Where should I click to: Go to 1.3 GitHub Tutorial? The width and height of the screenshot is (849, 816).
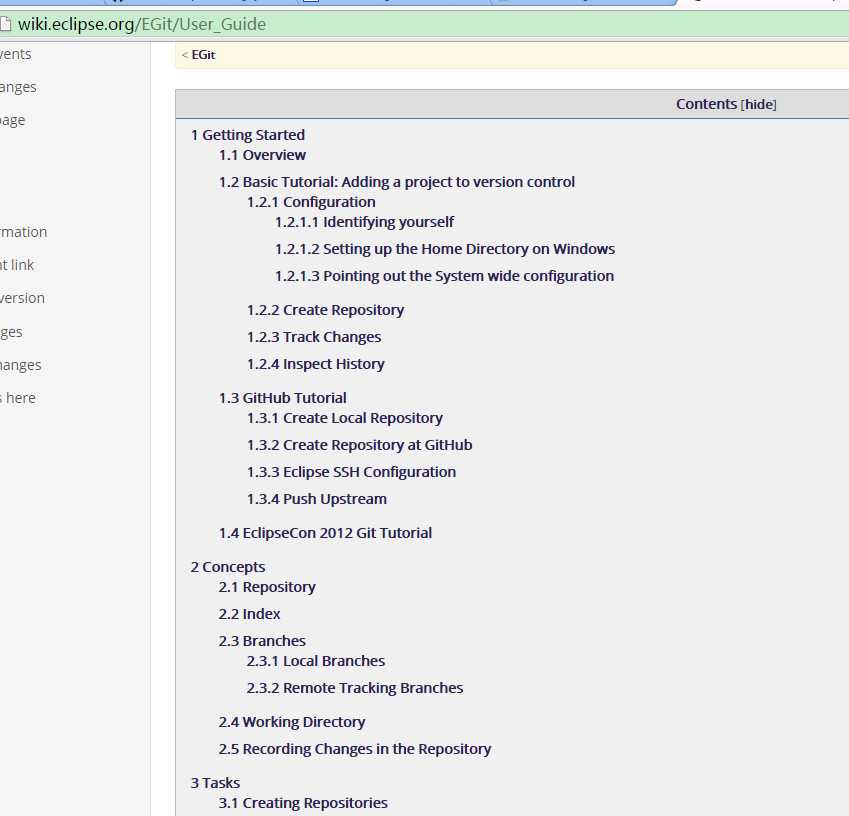(x=282, y=398)
